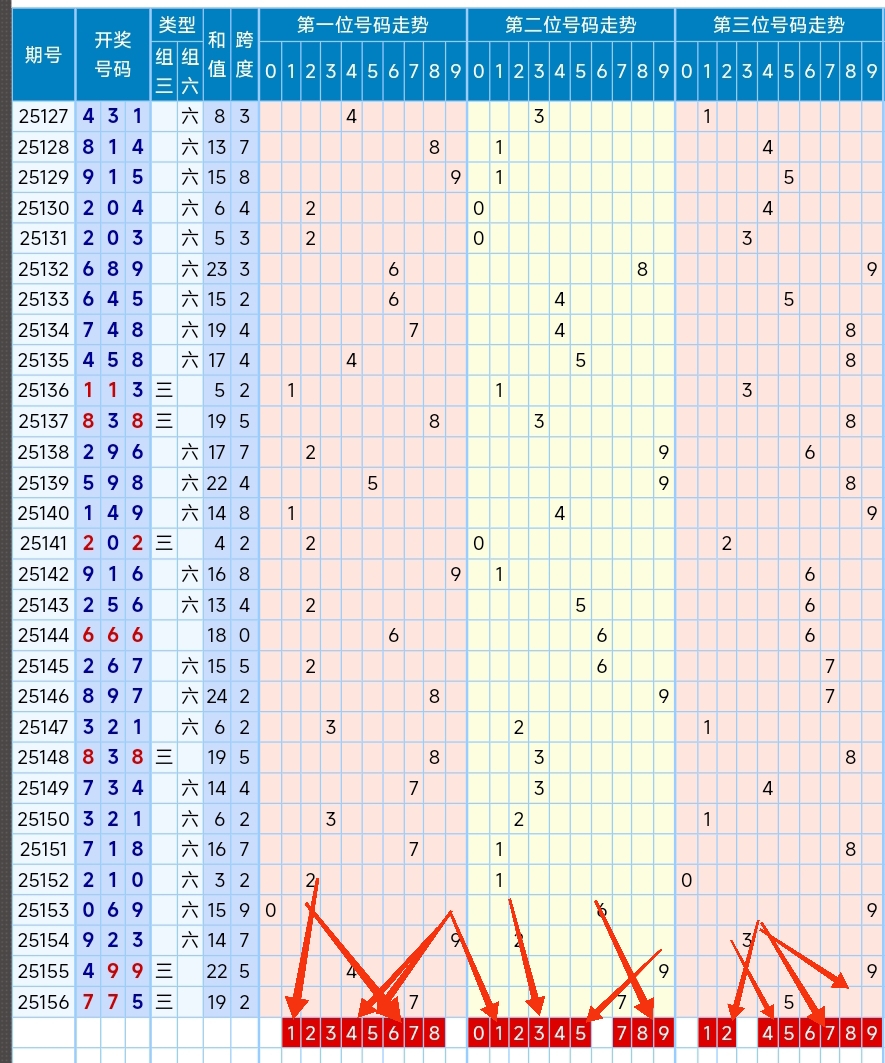Select period number 25134
The width and height of the screenshot is (885, 1063).
coord(43,330)
